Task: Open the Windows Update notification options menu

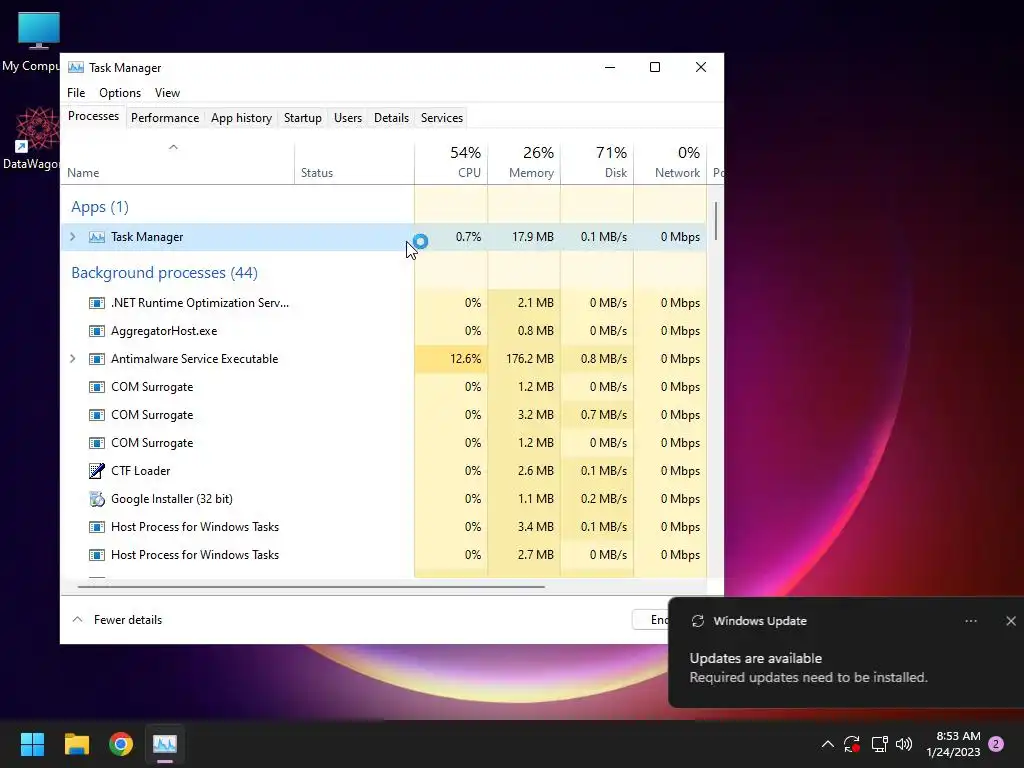Action: point(971,621)
